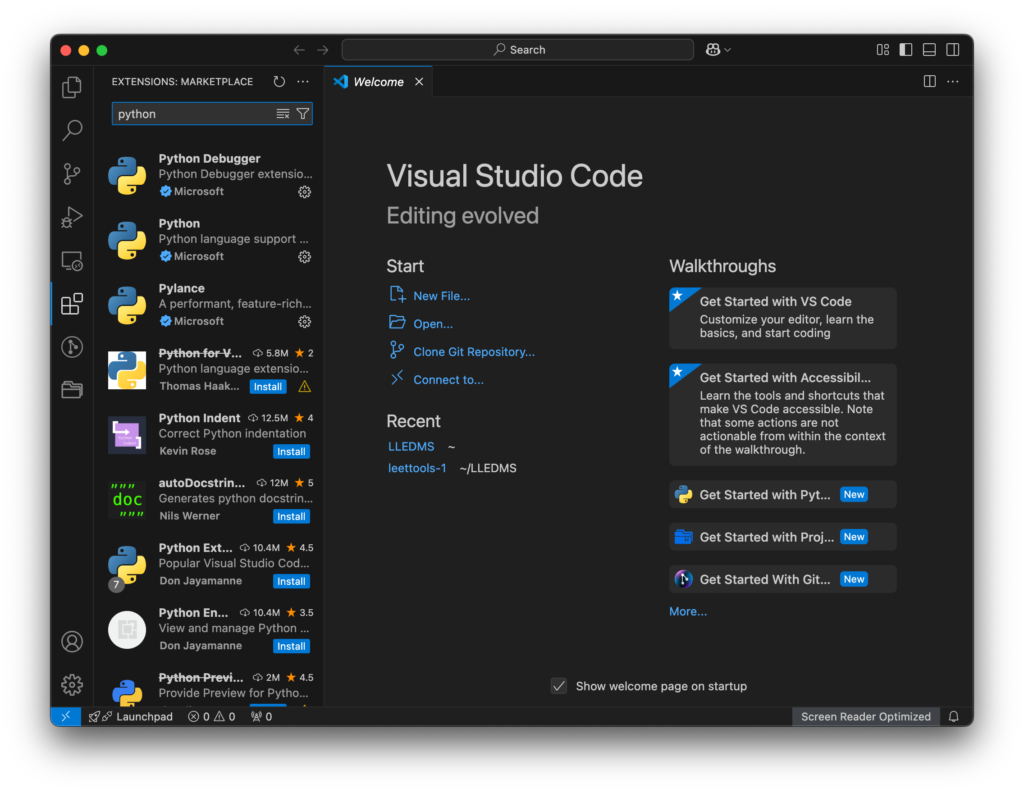Image resolution: width=1024 pixels, height=793 pixels.
Task: Open Get Started with Python walkthrough
Action: (x=782, y=494)
